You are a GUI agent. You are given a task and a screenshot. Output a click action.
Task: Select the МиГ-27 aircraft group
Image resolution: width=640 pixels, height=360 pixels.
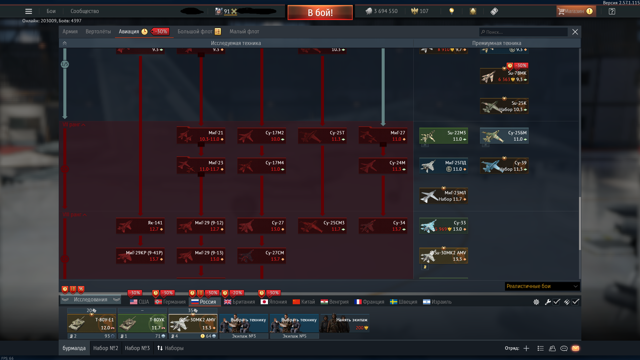383,136
